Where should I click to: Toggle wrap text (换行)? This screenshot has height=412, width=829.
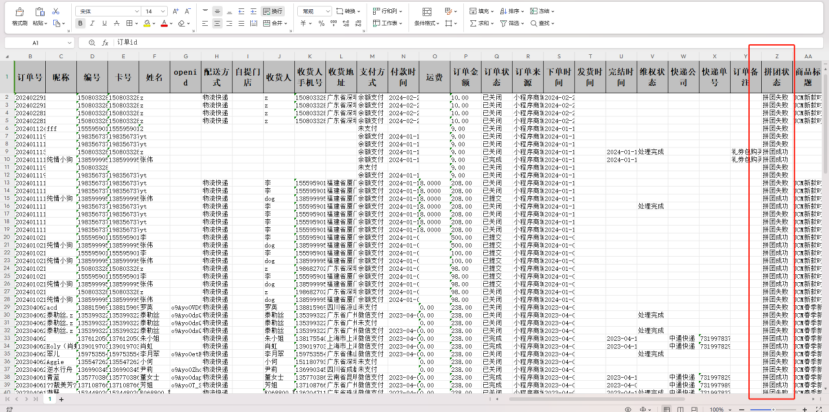[x=272, y=11]
